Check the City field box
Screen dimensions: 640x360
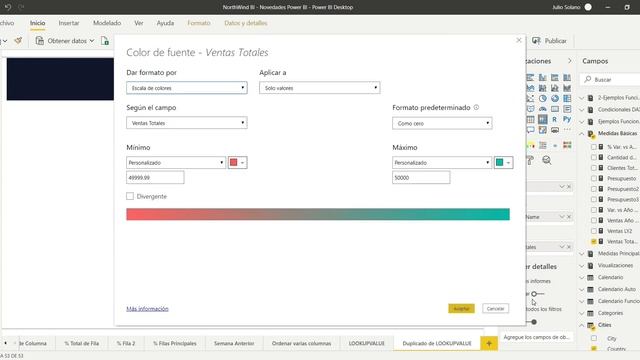(x=594, y=338)
